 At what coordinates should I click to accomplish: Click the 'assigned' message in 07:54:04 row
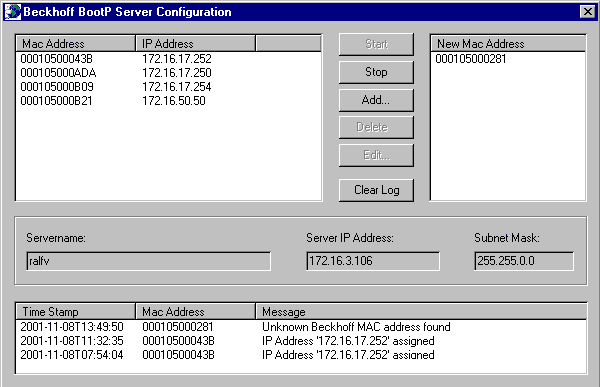[348, 355]
